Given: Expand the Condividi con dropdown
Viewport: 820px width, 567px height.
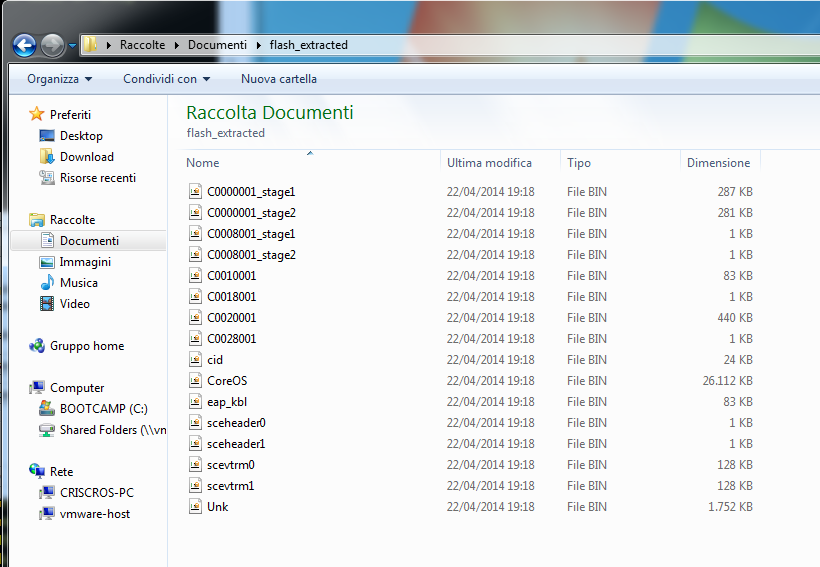Looking at the screenshot, I should tap(166, 79).
